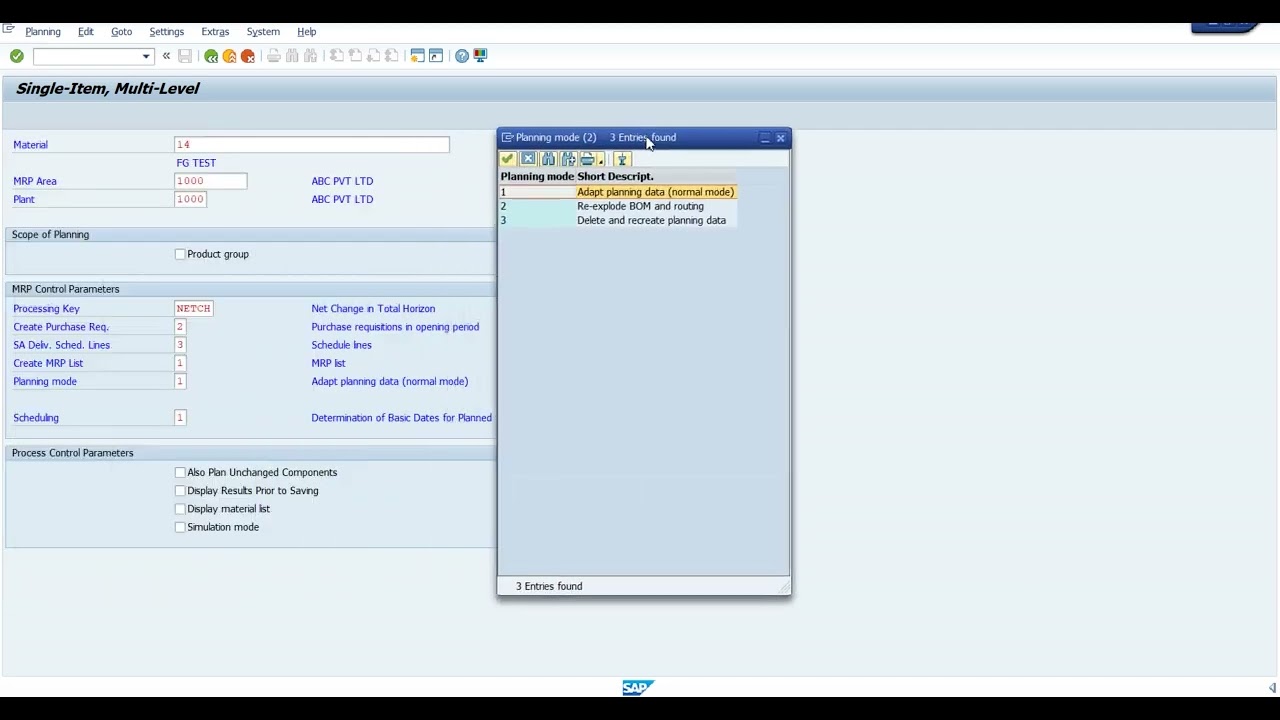Click the Next Page icon

[x=373, y=56]
